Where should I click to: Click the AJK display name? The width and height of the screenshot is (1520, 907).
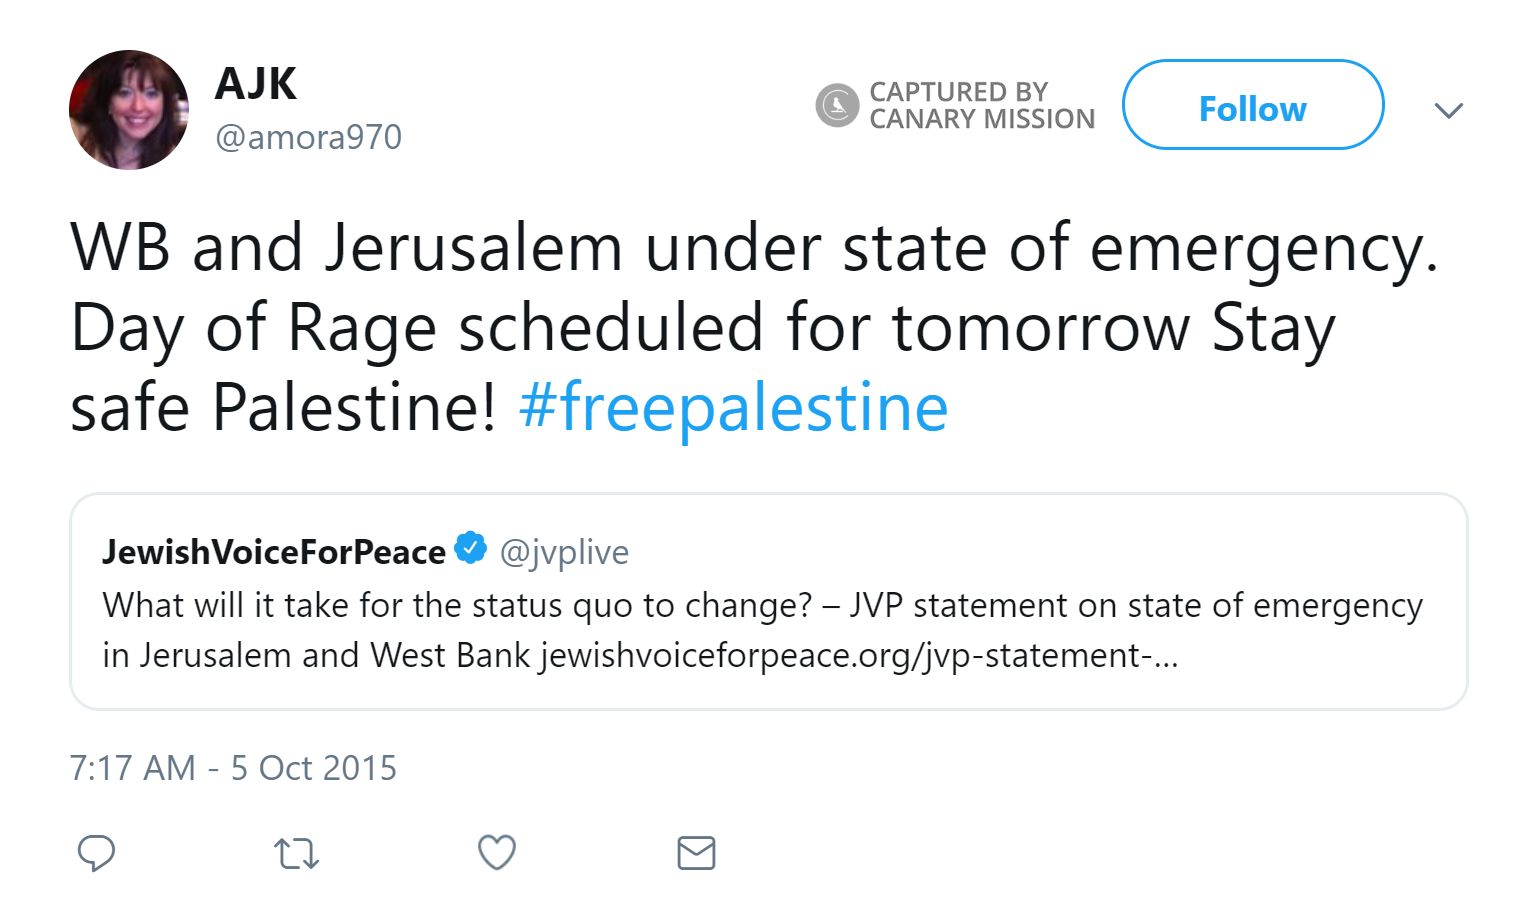[255, 83]
